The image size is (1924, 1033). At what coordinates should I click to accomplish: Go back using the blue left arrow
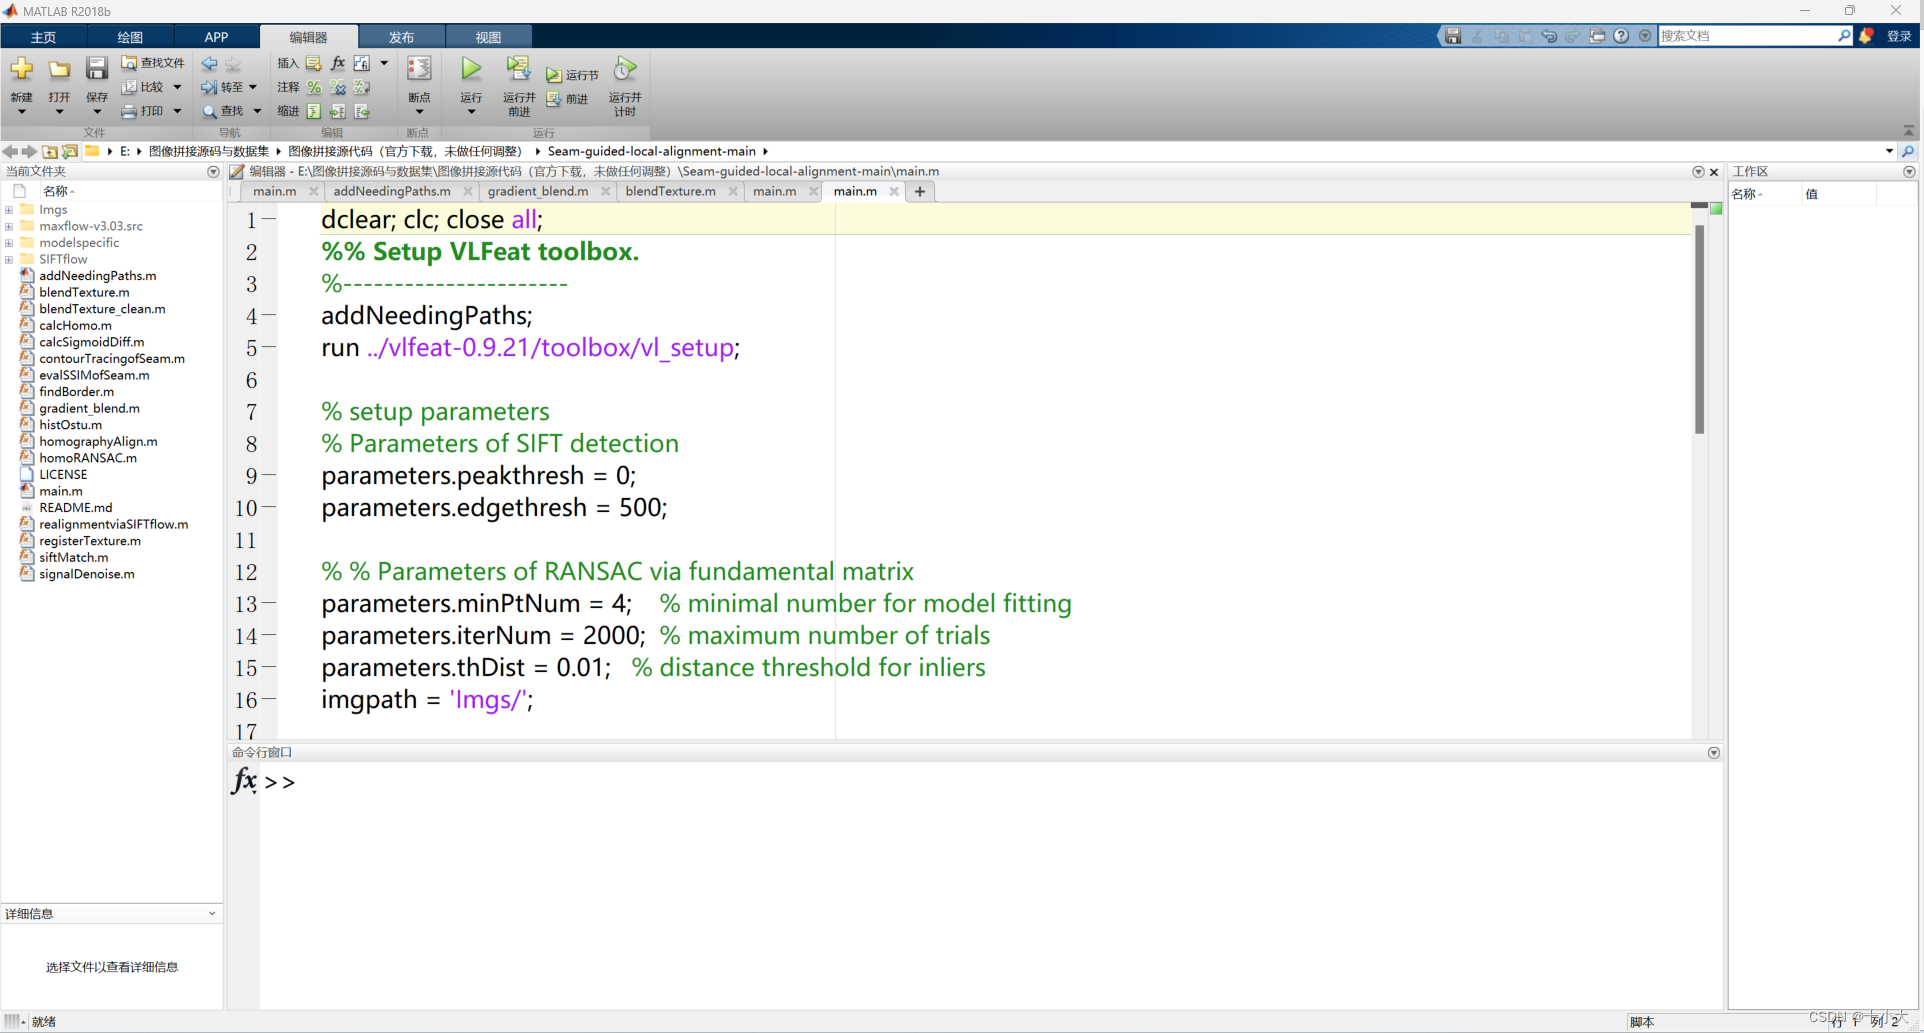[209, 63]
